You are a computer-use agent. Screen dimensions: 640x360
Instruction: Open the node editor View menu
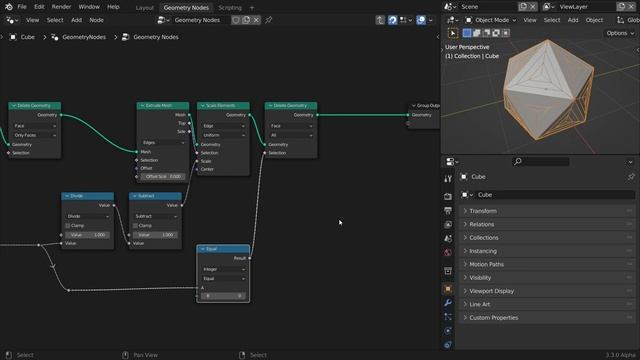[x=32, y=20]
